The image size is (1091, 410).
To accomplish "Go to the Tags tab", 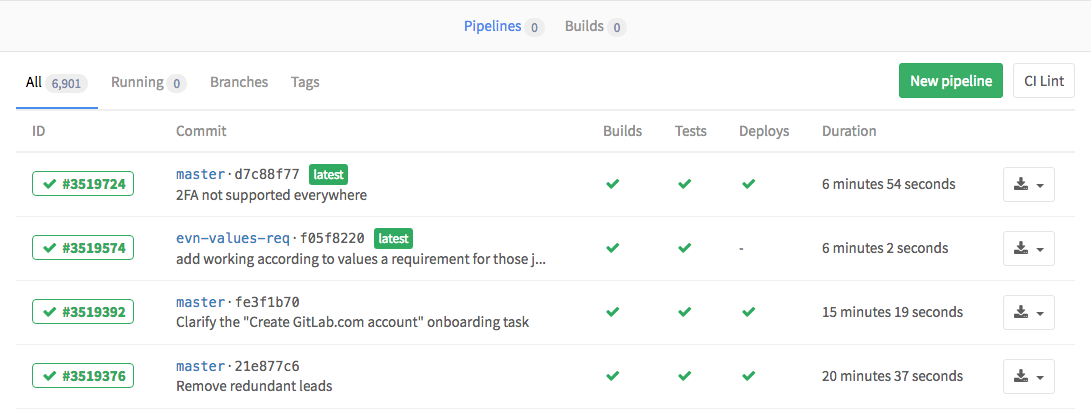I will point(305,82).
